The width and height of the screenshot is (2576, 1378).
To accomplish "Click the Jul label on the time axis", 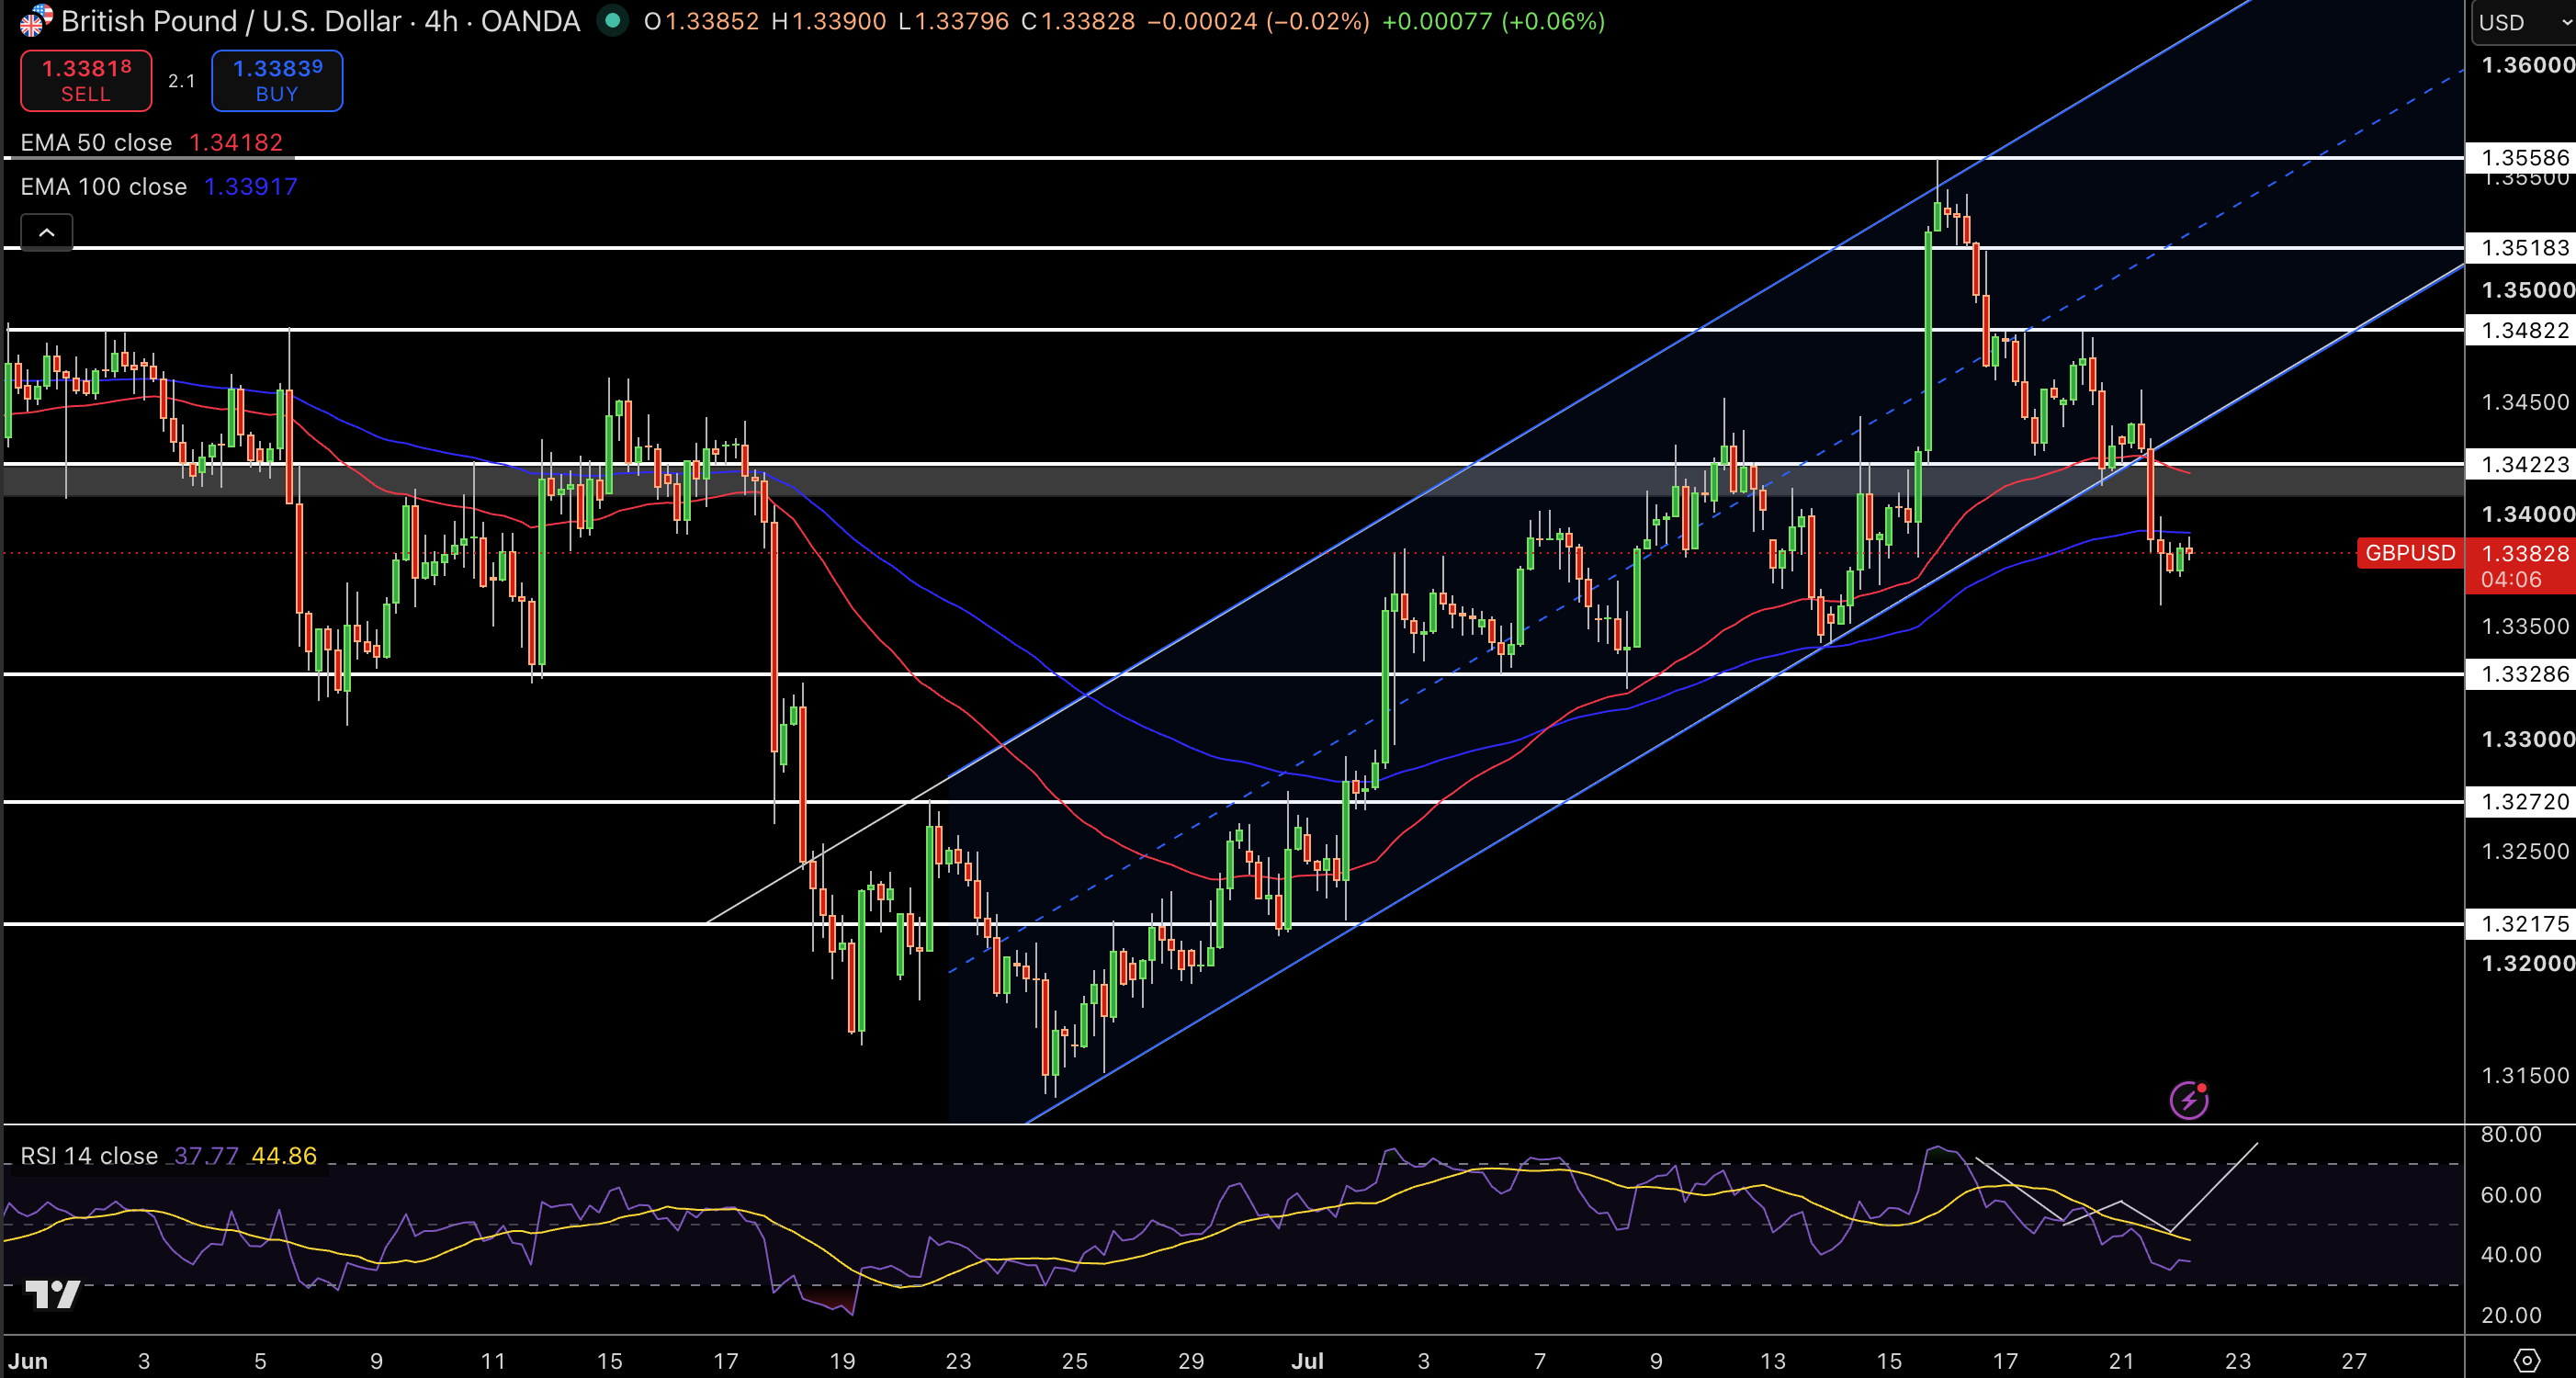I will [x=1307, y=1361].
